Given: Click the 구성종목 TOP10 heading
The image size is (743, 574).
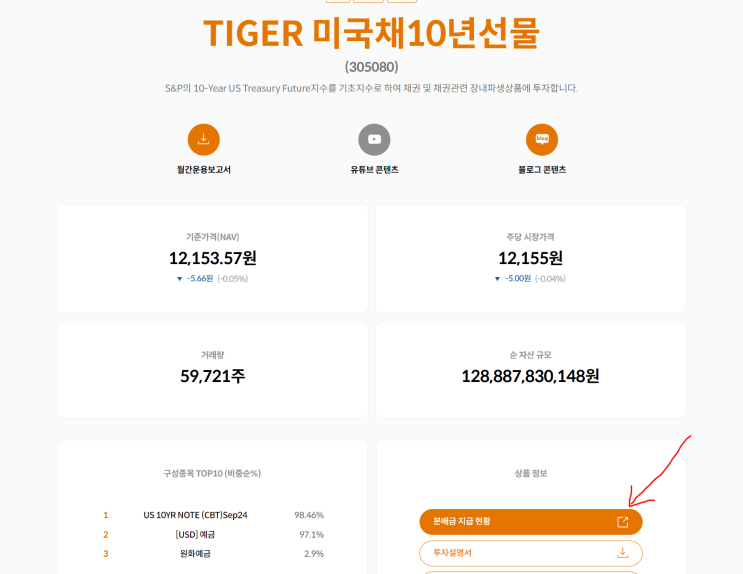Looking at the screenshot, I should coord(212,473).
